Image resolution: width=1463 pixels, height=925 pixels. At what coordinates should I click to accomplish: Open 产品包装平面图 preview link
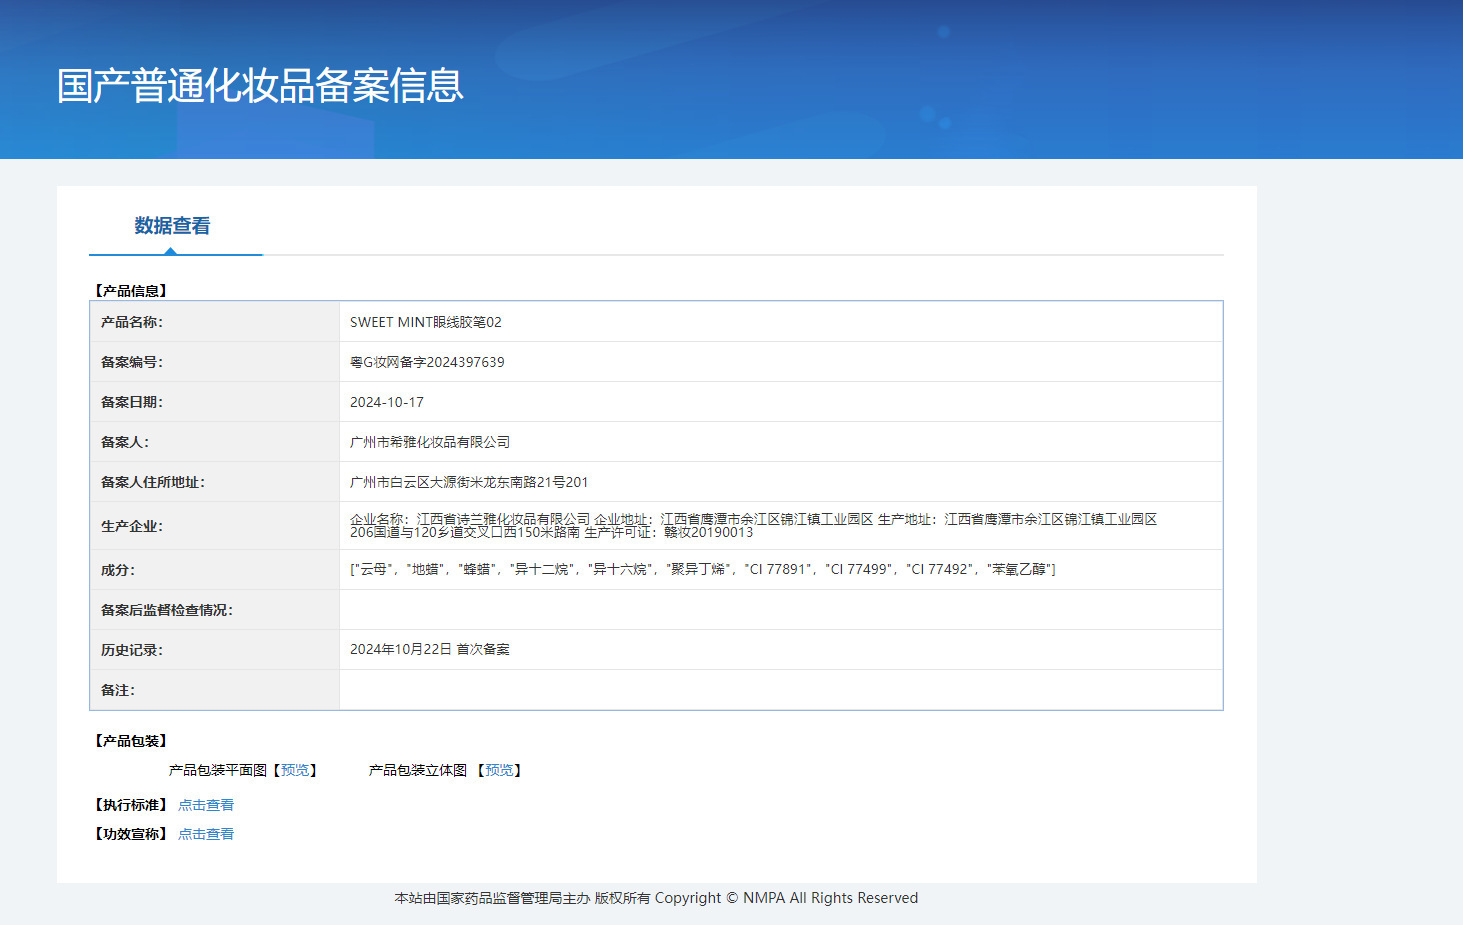pos(295,770)
